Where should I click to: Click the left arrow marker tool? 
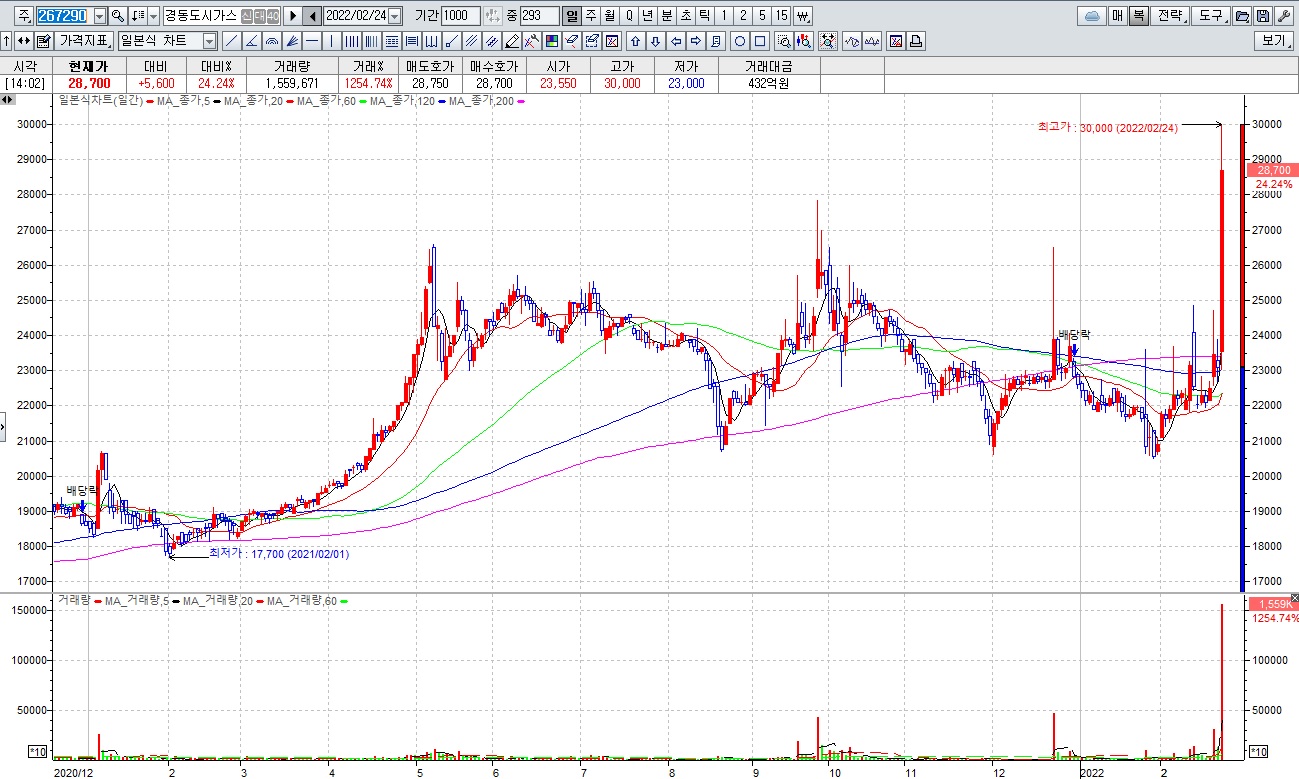(676, 41)
